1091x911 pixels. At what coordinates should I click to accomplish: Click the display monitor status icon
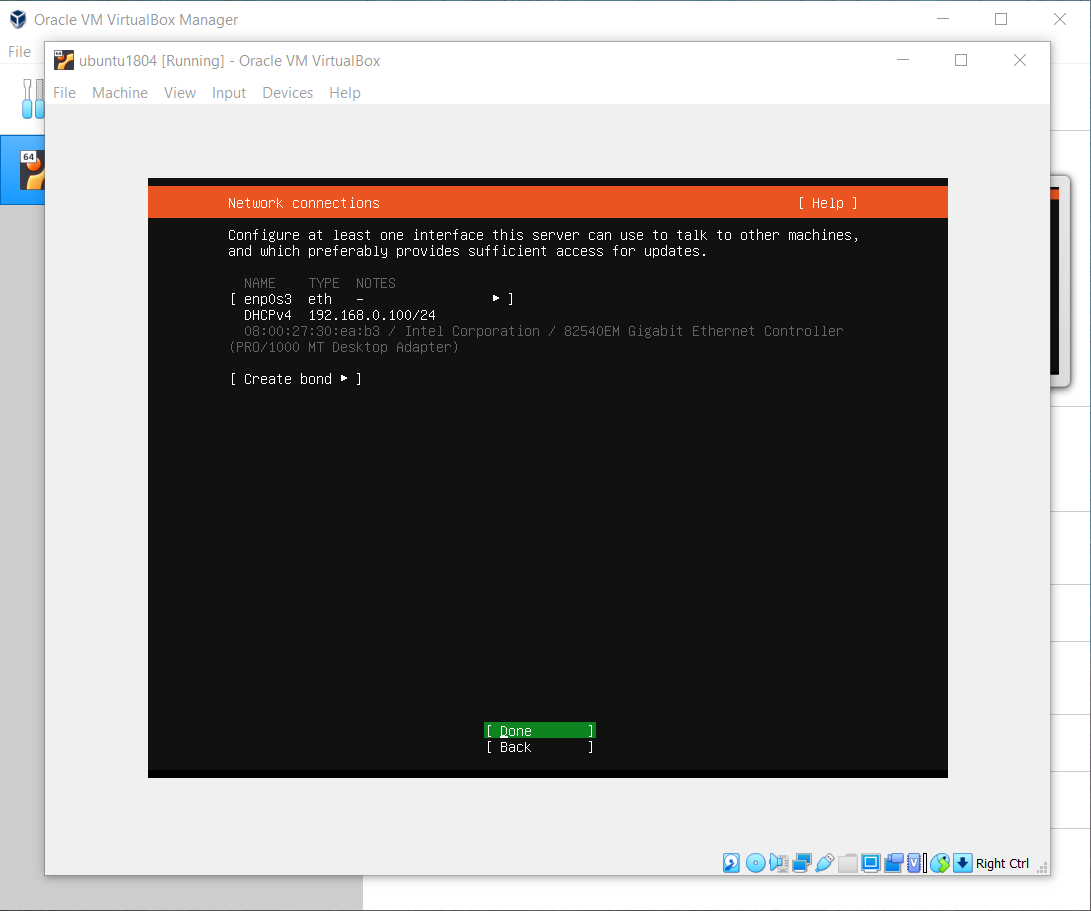[870, 863]
